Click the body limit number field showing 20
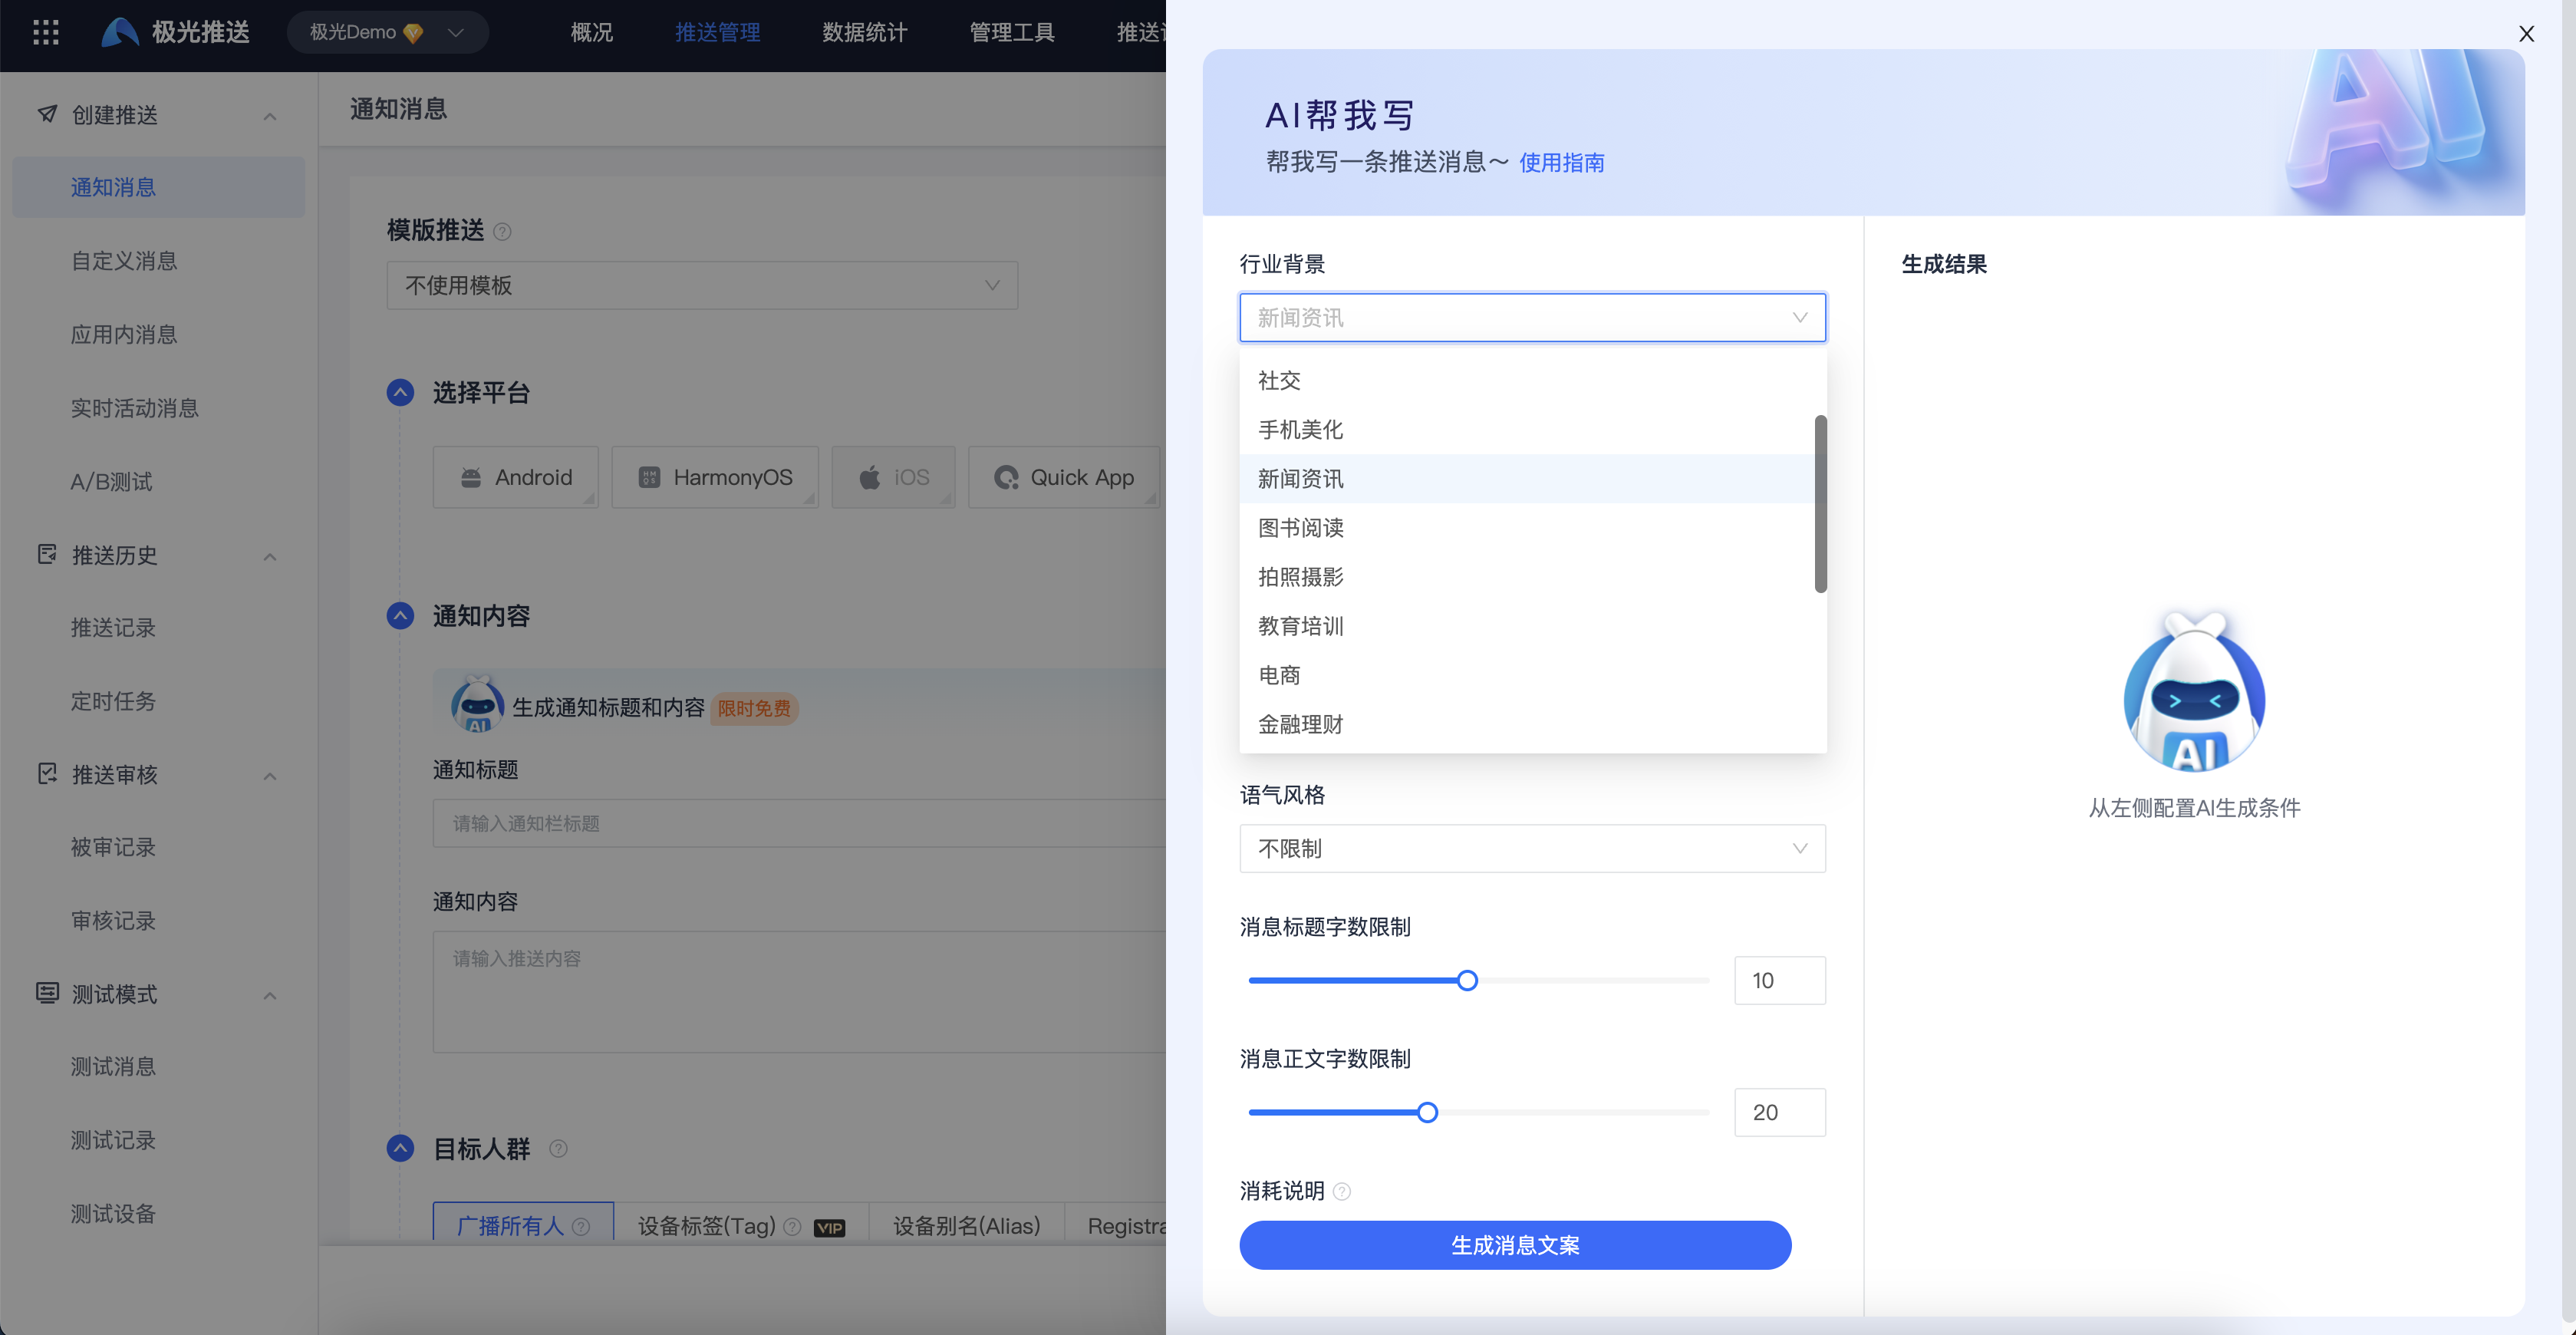The image size is (2576, 1335). tap(1779, 1112)
